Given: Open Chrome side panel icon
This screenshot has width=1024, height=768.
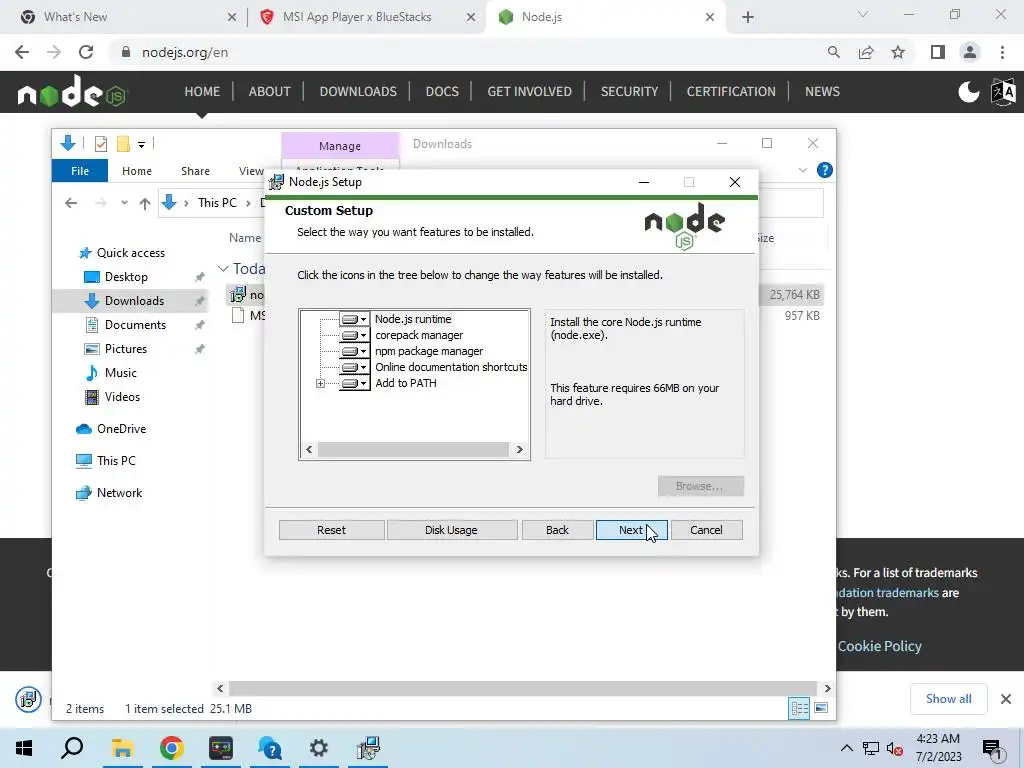Looking at the screenshot, I should click(x=938, y=52).
